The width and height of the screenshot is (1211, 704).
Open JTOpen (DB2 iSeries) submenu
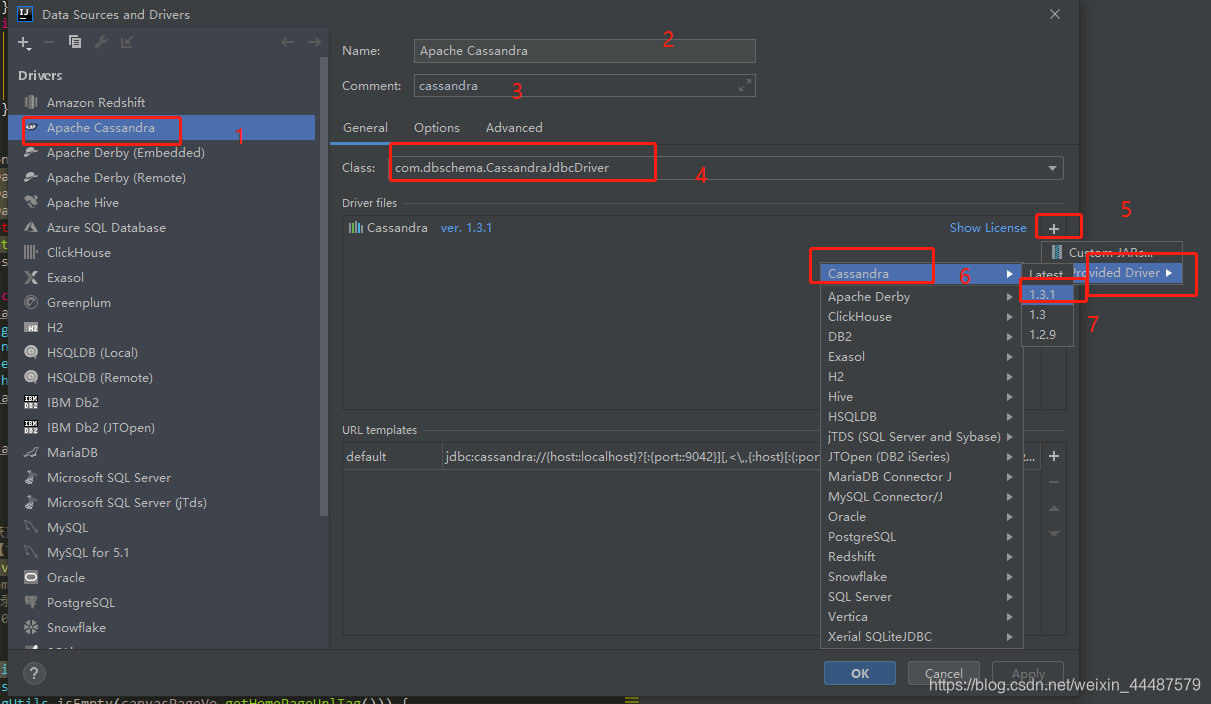tap(920, 456)
